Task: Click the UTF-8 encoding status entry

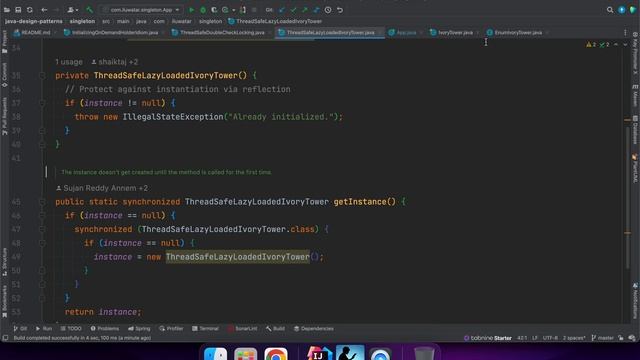Action: [x=550, y=338]
